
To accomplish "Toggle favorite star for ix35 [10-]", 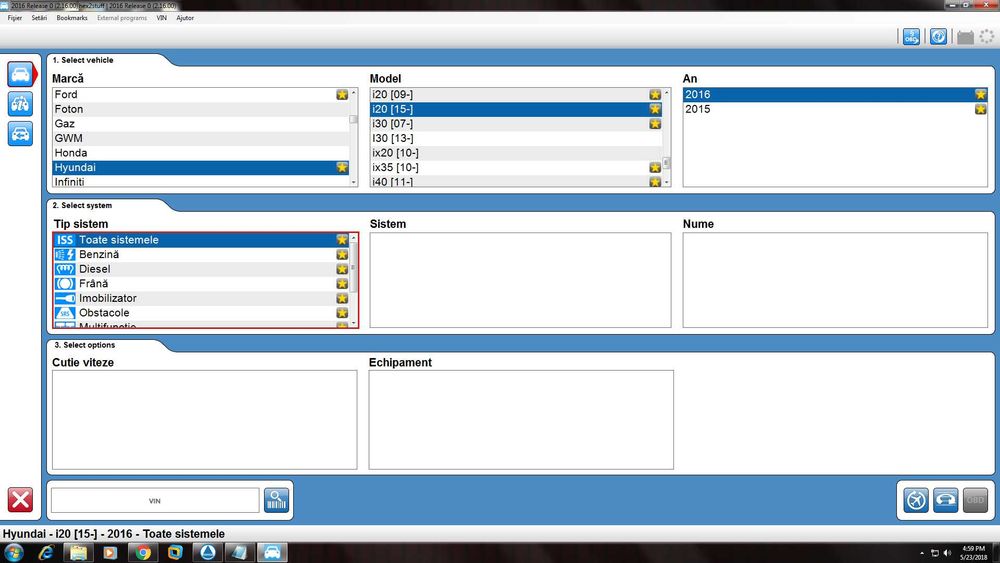I will pos(655,167).
